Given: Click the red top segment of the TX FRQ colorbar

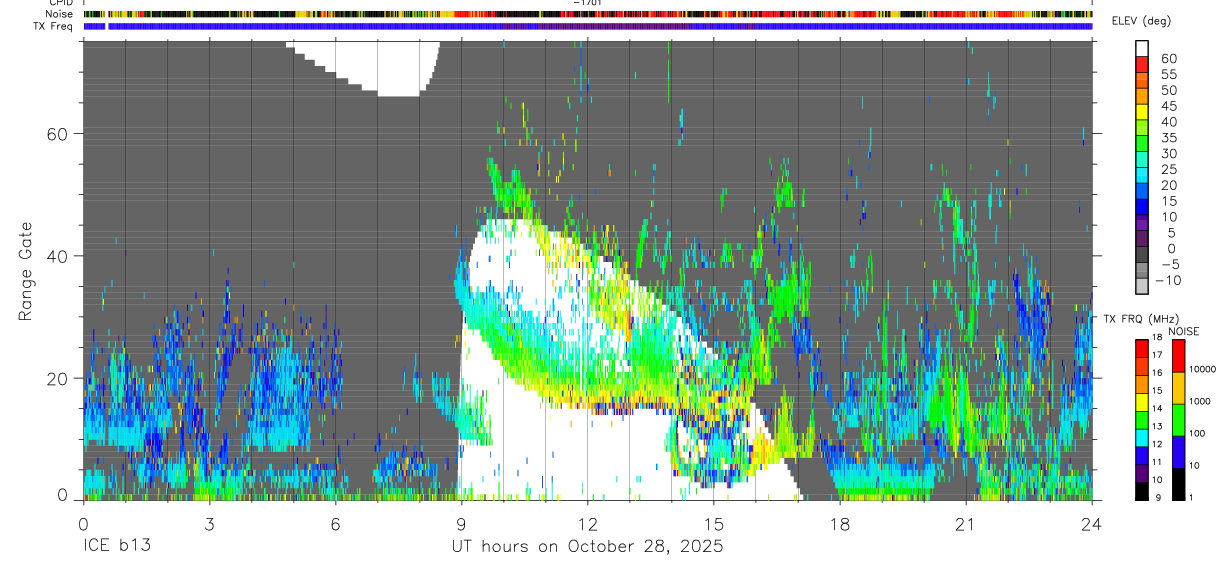Looking at the screenshot, I should (1142, 349).
